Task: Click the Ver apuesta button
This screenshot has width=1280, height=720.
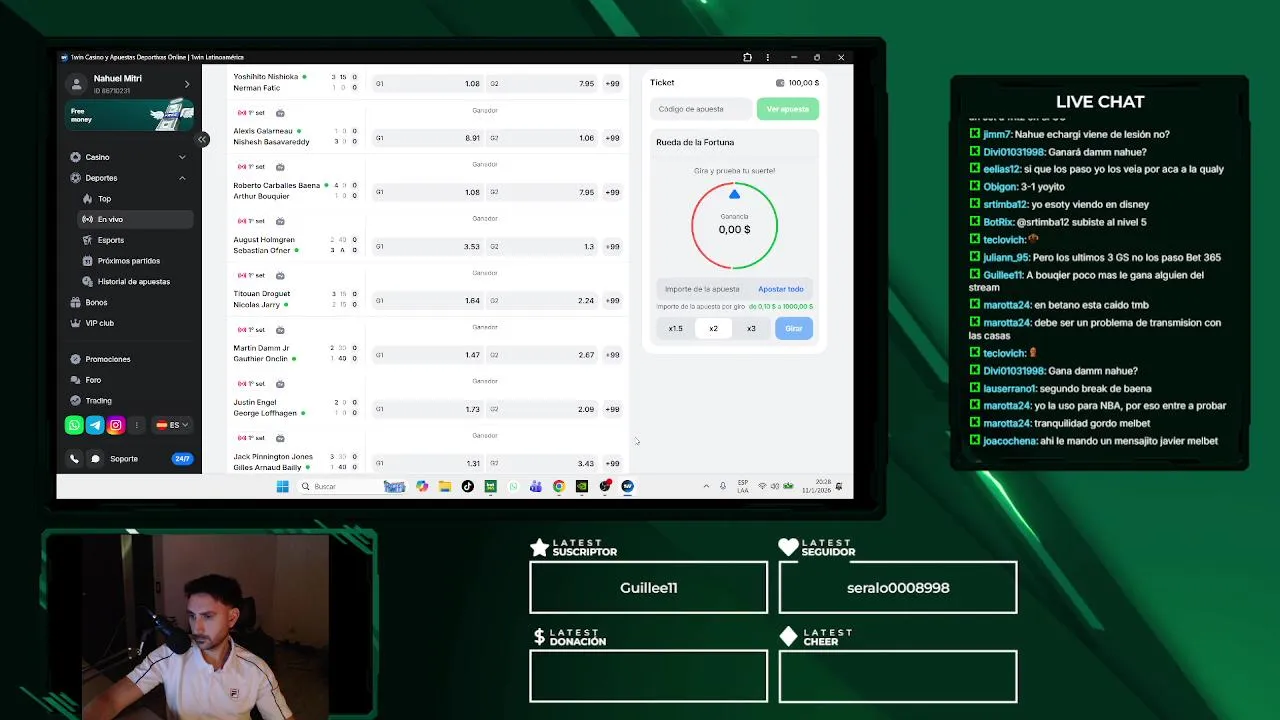Action: pos(788,109)
